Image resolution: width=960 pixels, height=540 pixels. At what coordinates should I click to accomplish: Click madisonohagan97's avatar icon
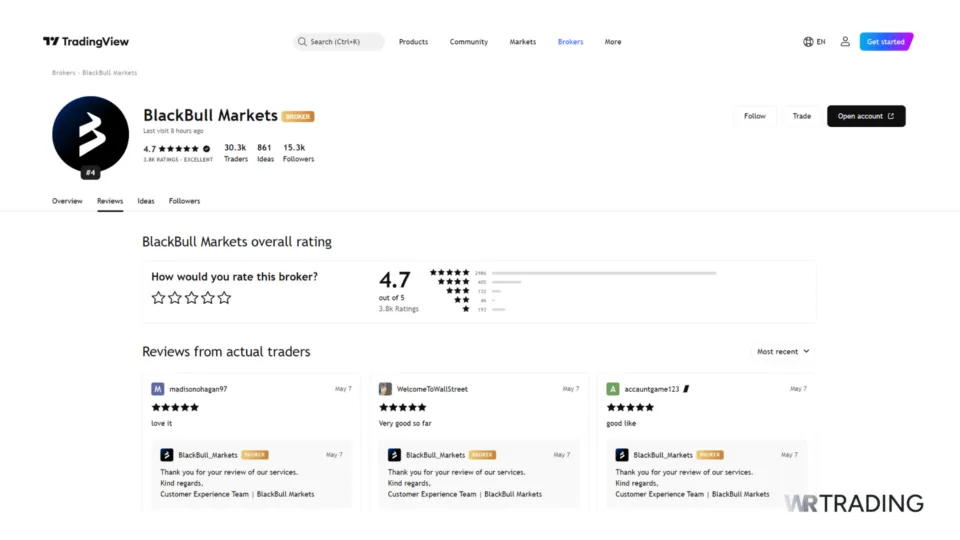coord(158,389)
